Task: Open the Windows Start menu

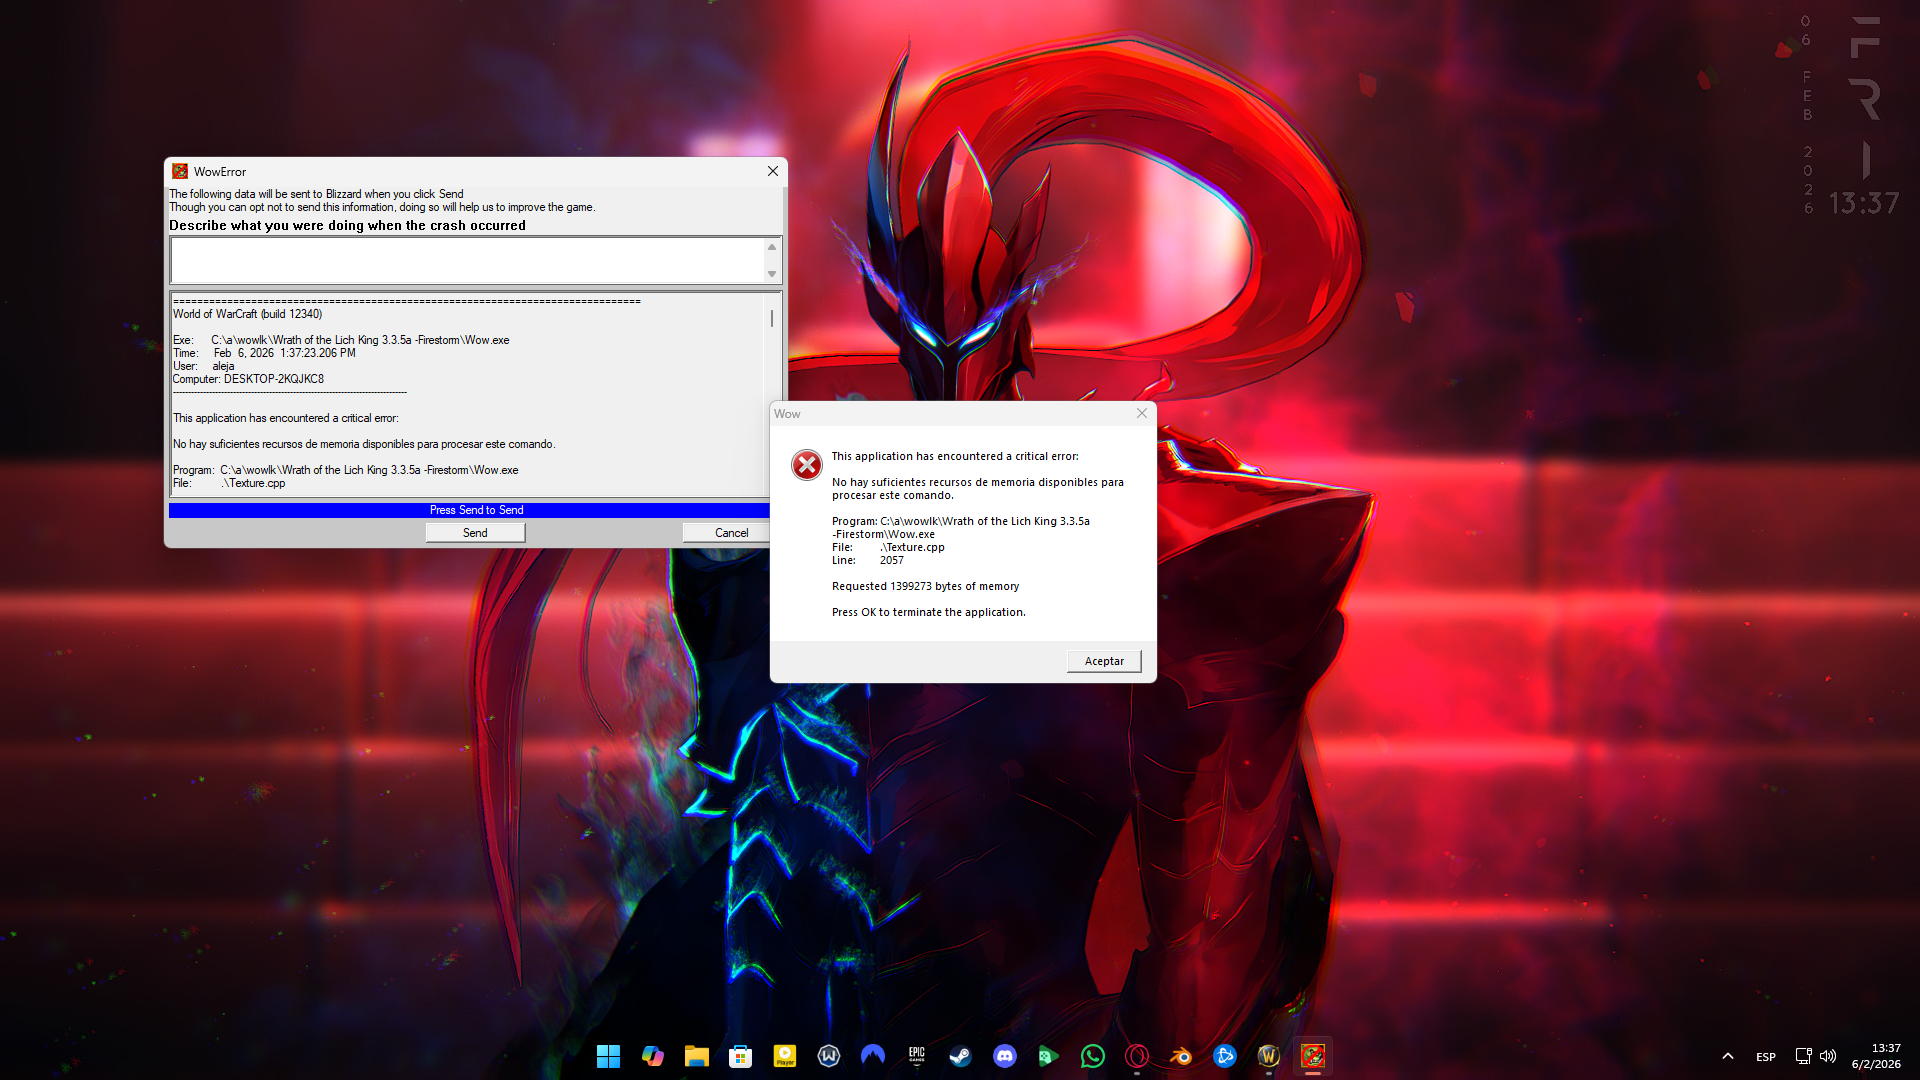Action: click(608, 1056)
